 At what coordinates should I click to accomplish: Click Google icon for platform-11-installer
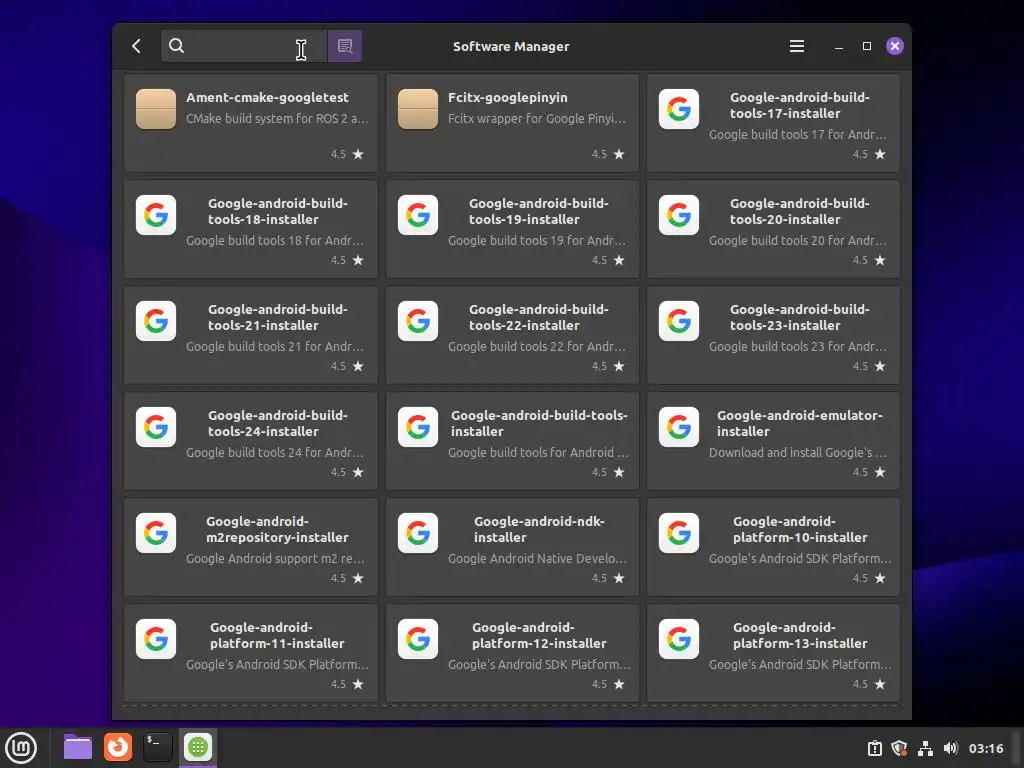(156, 639)
